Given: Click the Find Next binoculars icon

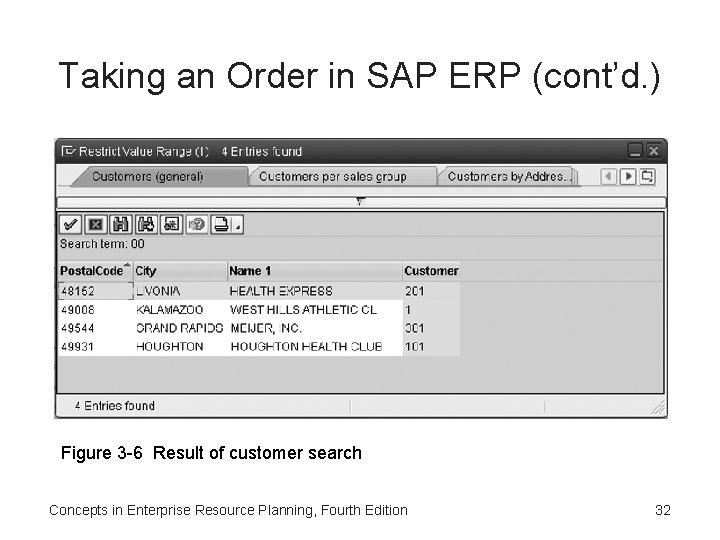Looking at the screenshot, I should pos(146,225).
